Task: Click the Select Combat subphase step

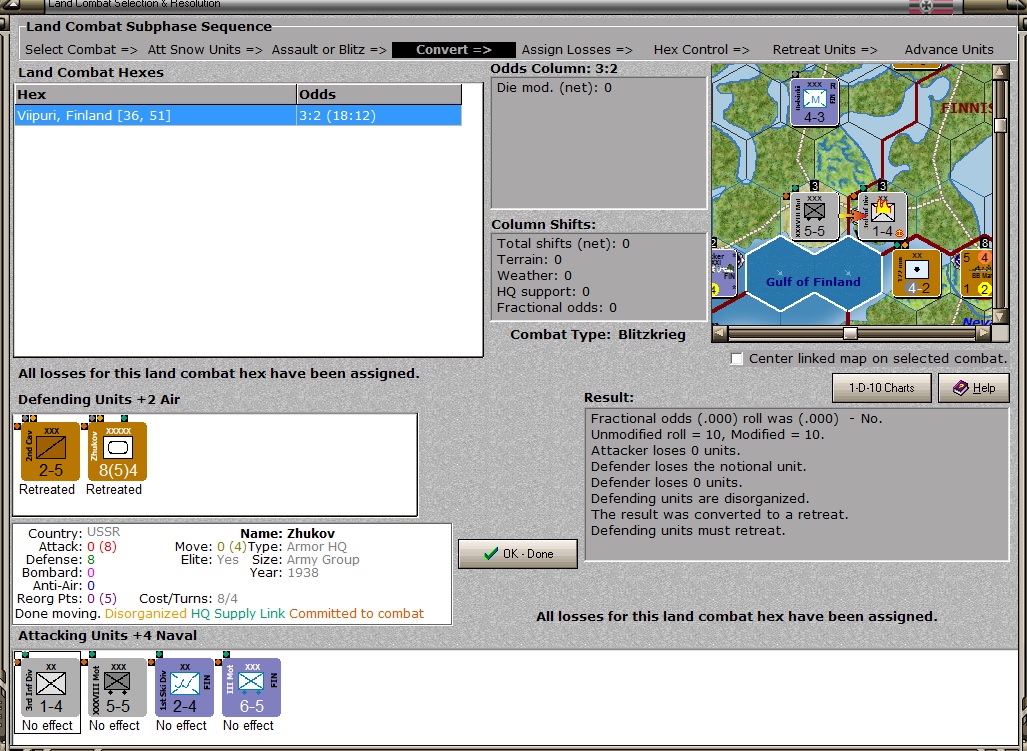Action: tap(81, 50)
